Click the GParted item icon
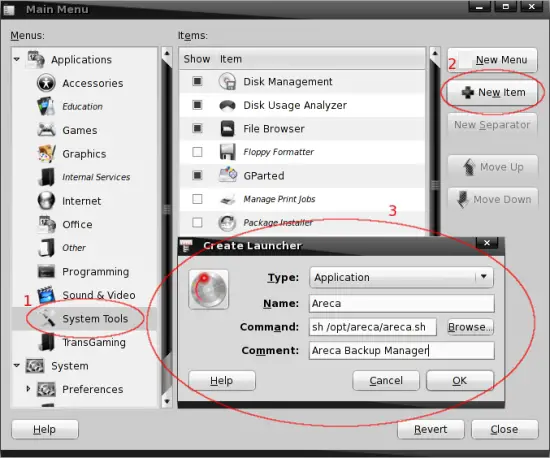550x458 pixels. point(227,175)
